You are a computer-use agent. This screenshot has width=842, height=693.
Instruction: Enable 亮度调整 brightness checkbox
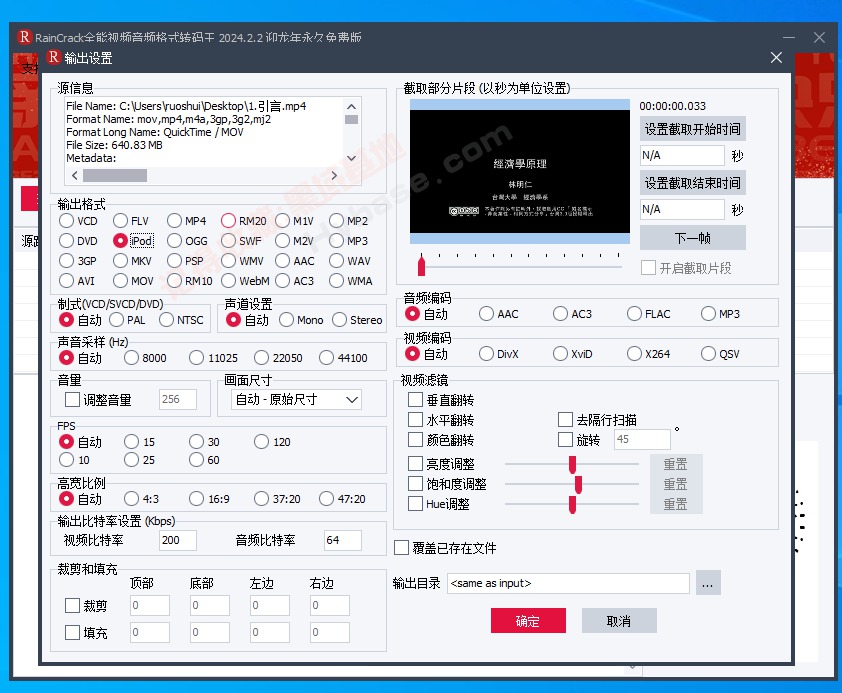pyautogui.click(x=415, y=463)
